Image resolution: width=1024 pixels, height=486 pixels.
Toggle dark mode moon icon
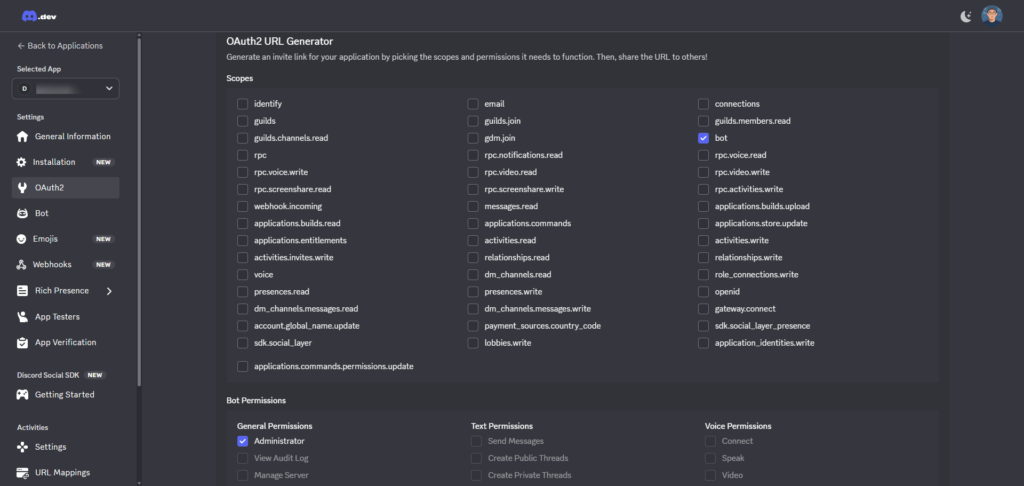click(x=965, y=16)
